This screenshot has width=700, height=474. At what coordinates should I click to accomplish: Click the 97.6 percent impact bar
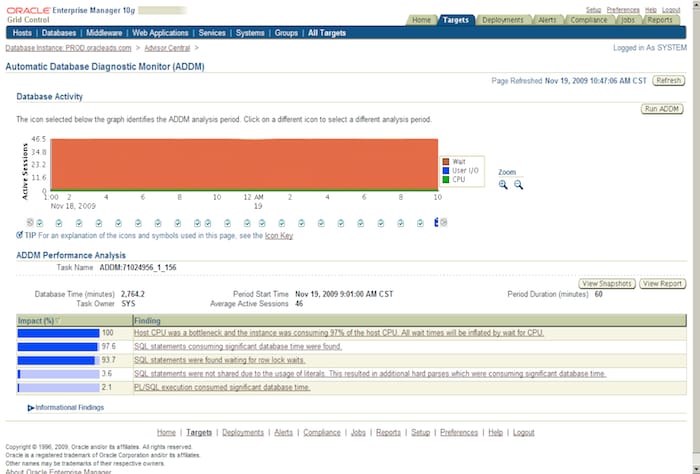(x=58, y=347)
